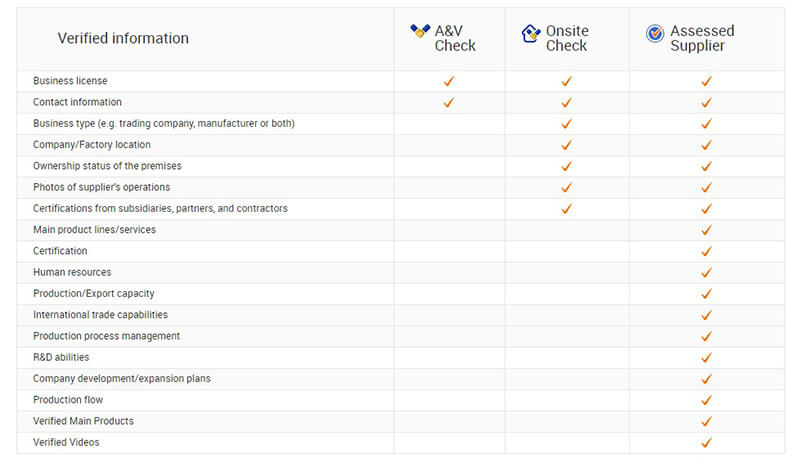
Task: Select the Assessed Supplier column header text
Action: click(x=702, y=38)
